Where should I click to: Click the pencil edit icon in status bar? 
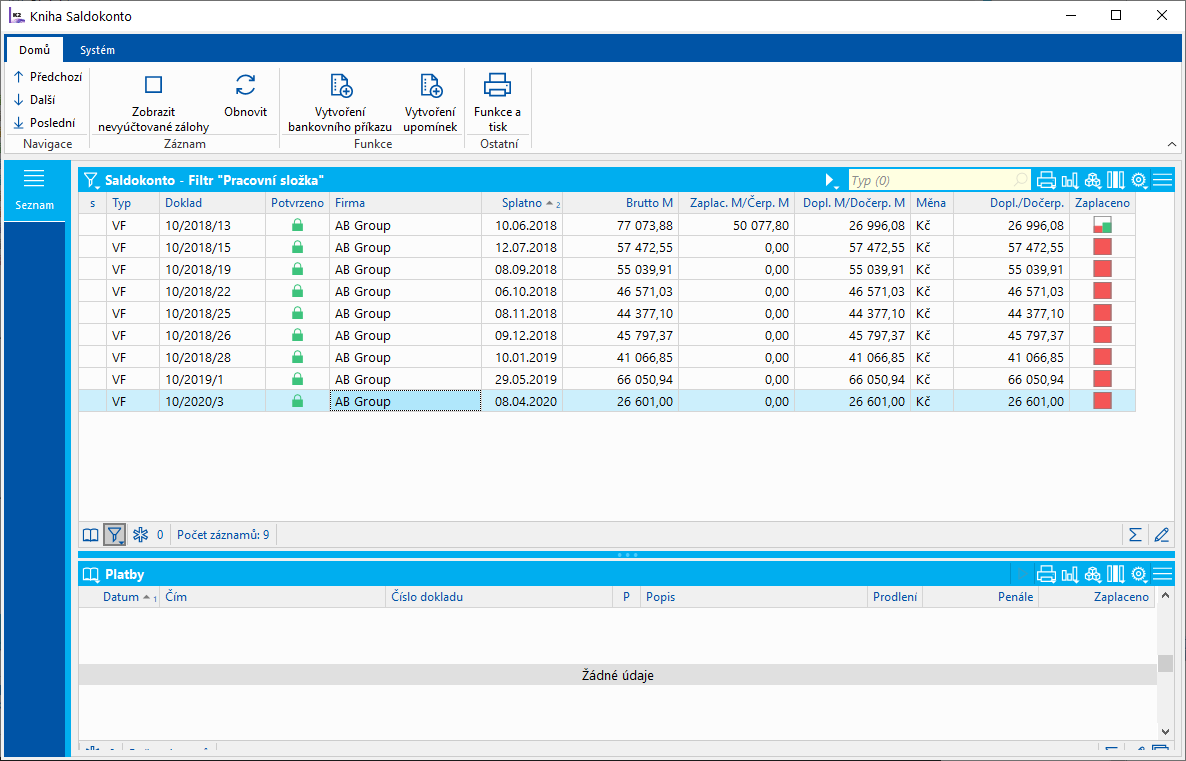click(1161, 535)
